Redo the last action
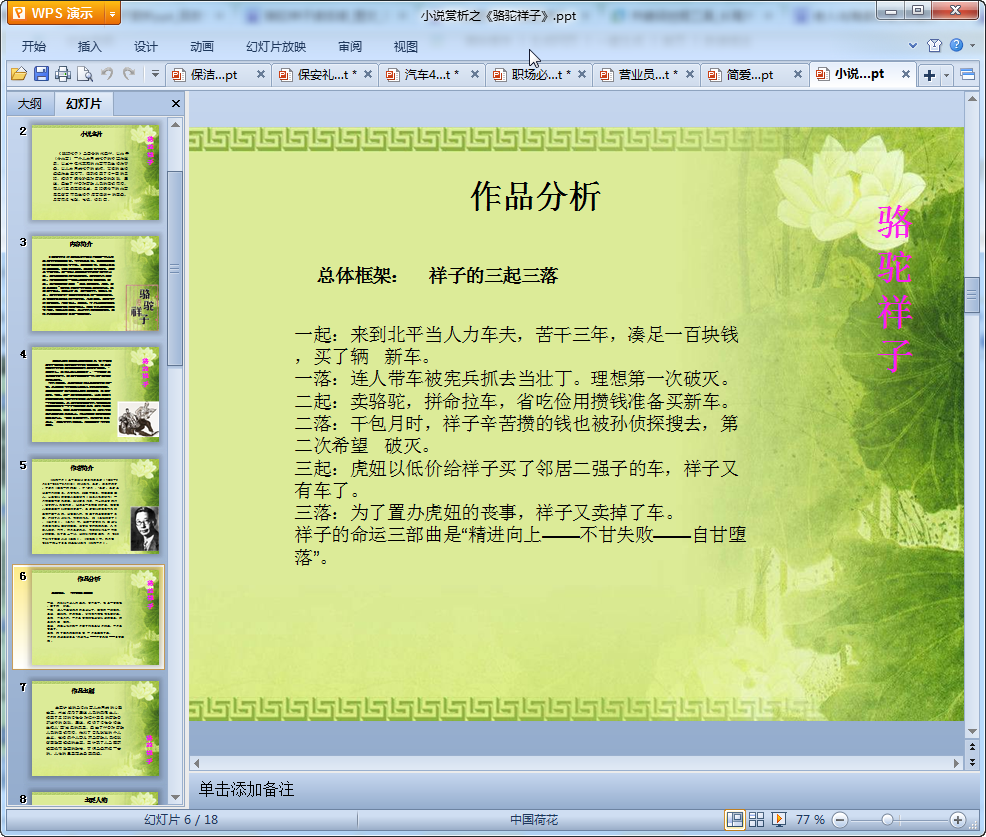 click(129, 74)
